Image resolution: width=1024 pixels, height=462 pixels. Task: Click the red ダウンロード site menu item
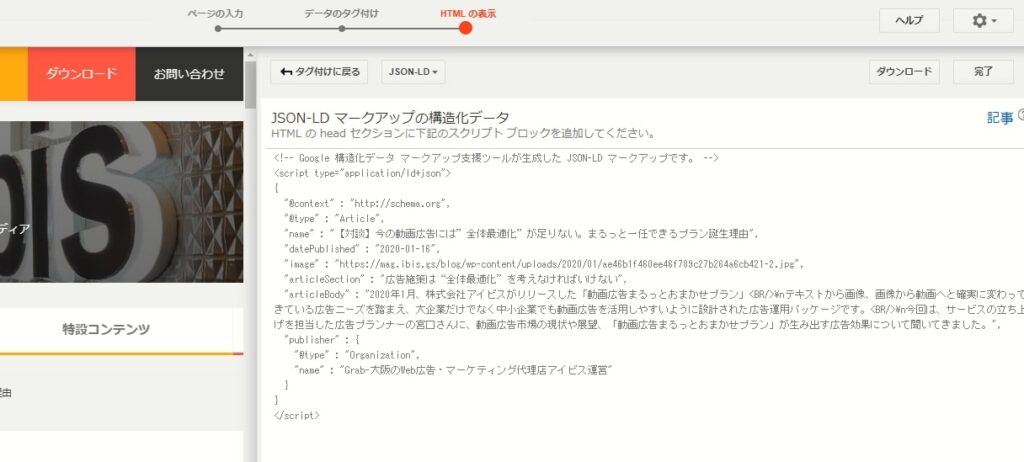82,74
